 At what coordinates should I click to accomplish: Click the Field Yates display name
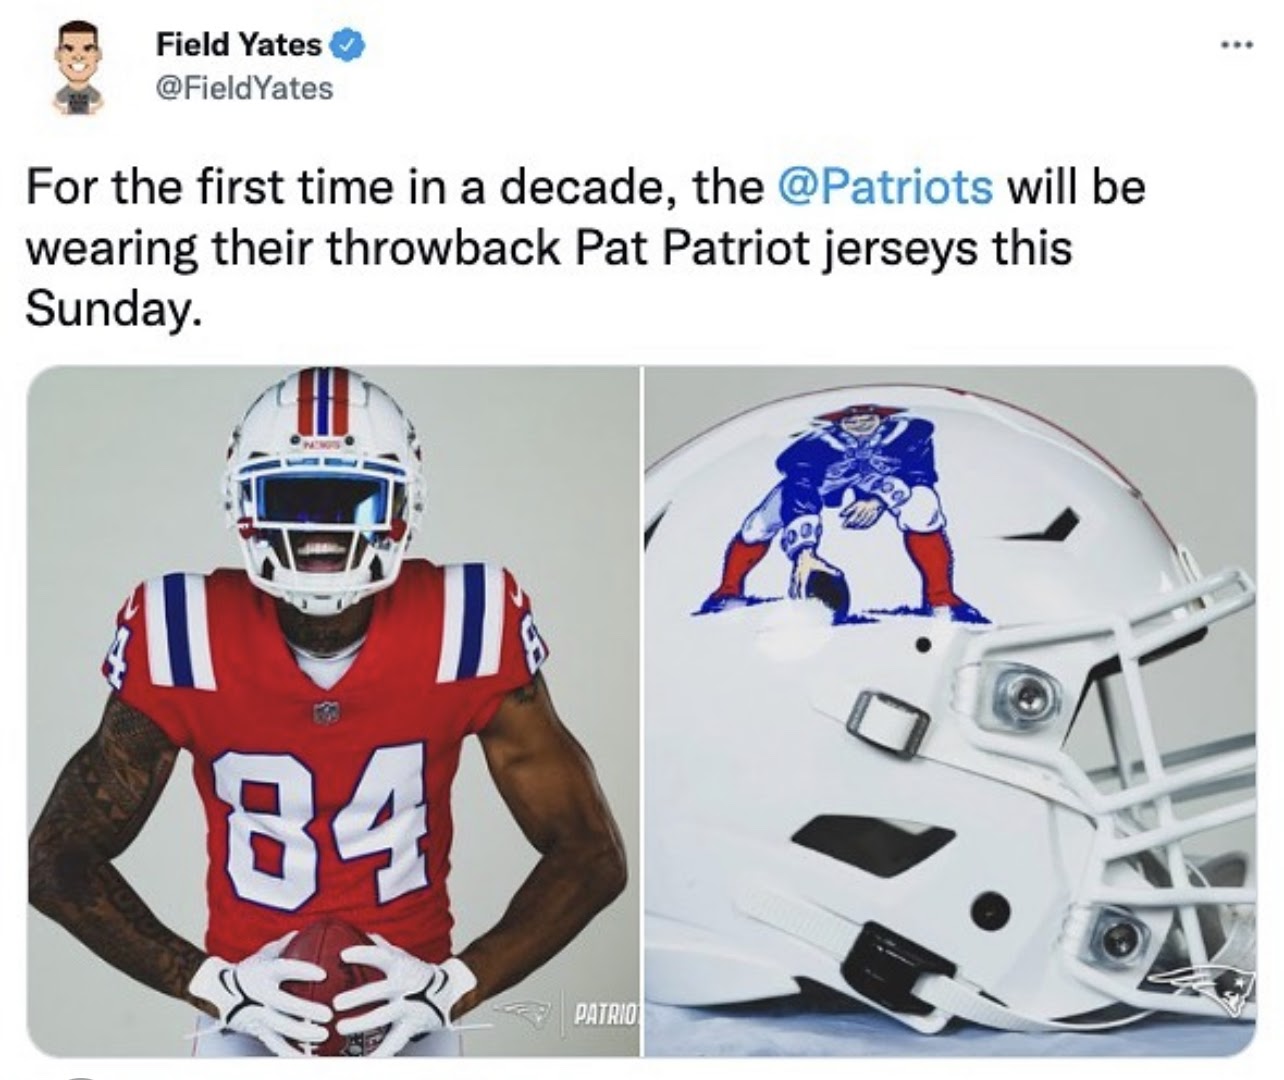239,45
